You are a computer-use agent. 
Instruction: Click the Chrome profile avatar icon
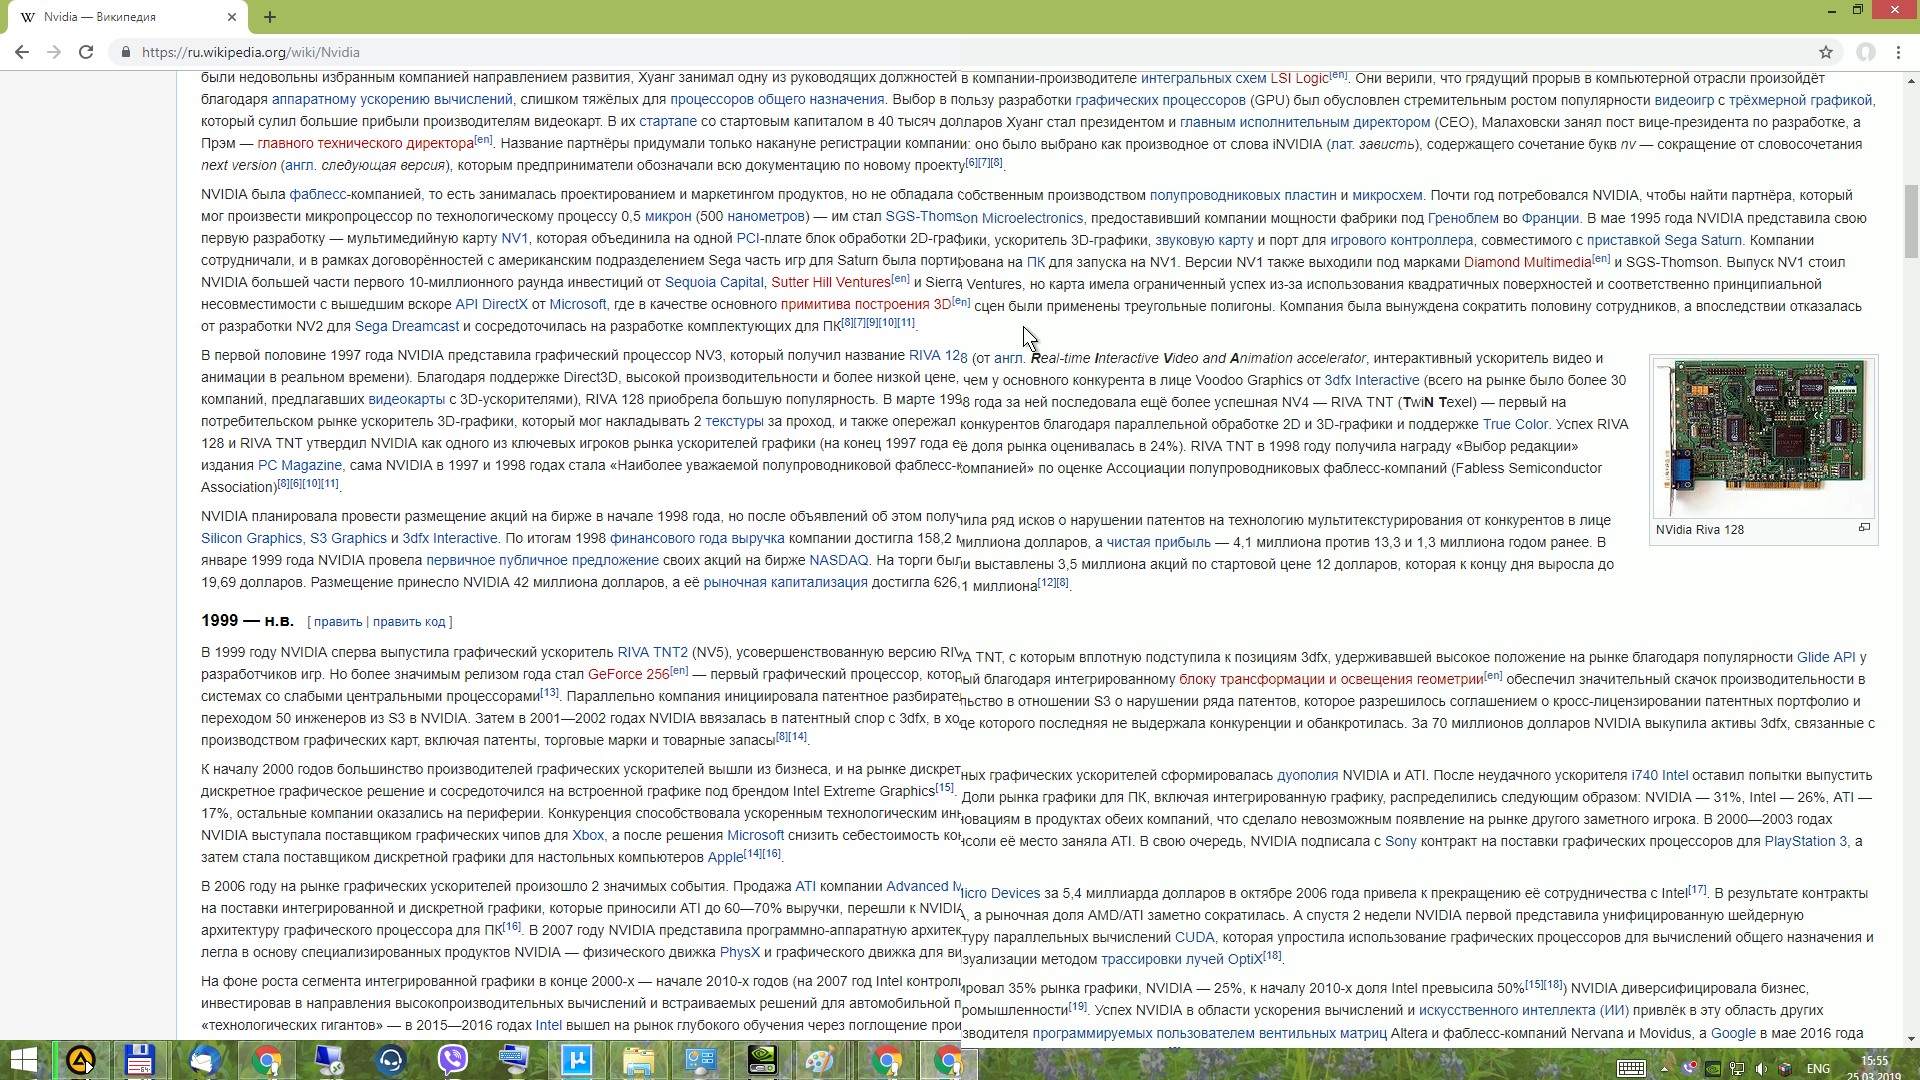tap(1866, 52)
